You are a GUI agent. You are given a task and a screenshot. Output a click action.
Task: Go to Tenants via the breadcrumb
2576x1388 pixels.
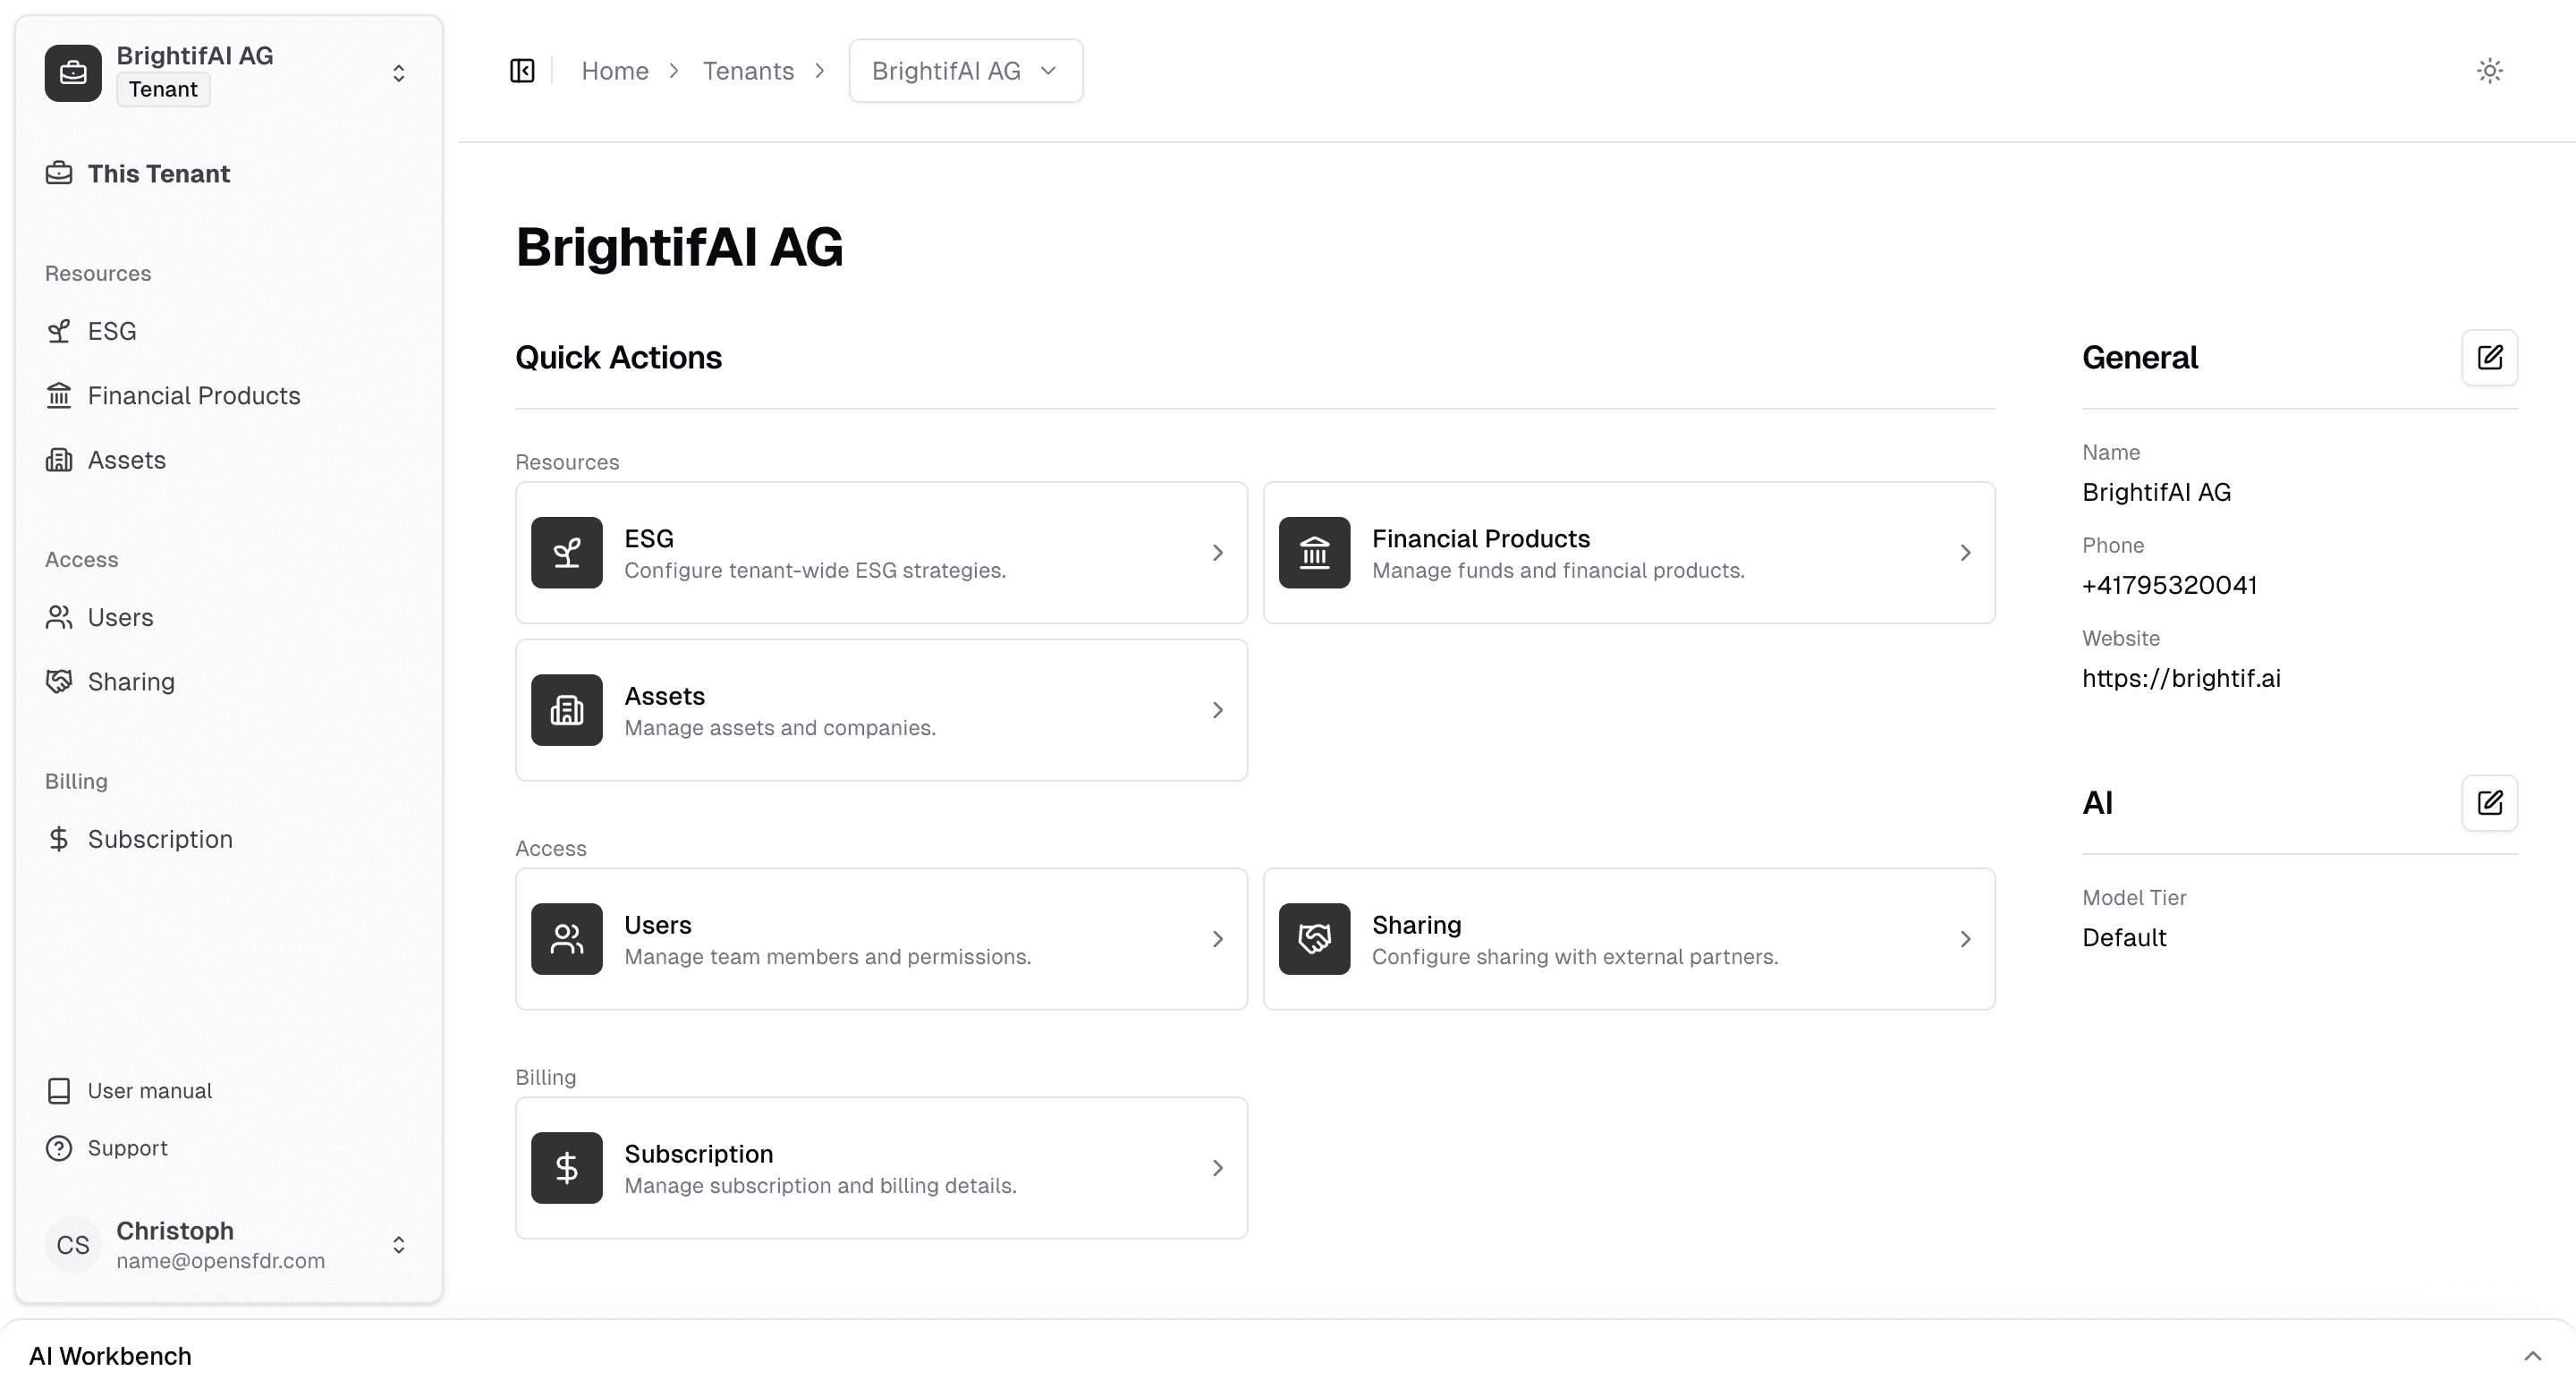click(748, 70)
